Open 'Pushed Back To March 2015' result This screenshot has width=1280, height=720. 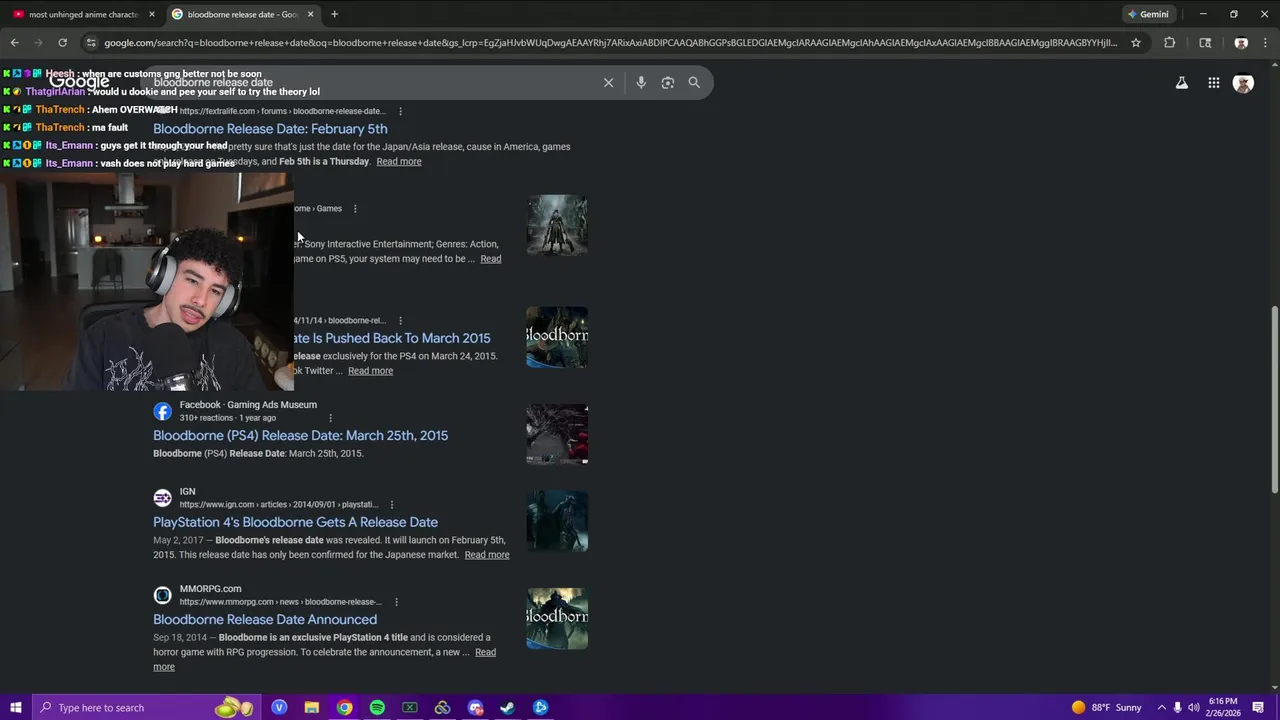coord(392,338)
